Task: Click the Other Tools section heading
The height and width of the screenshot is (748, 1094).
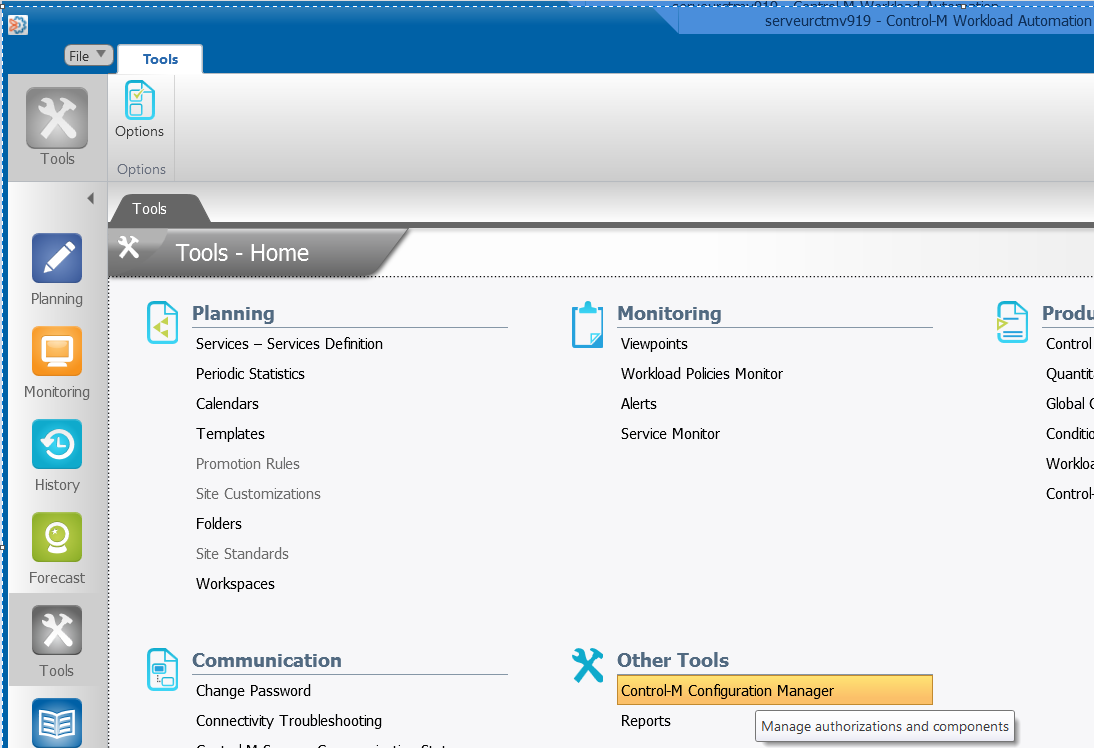Action: [x=673, y=660]
